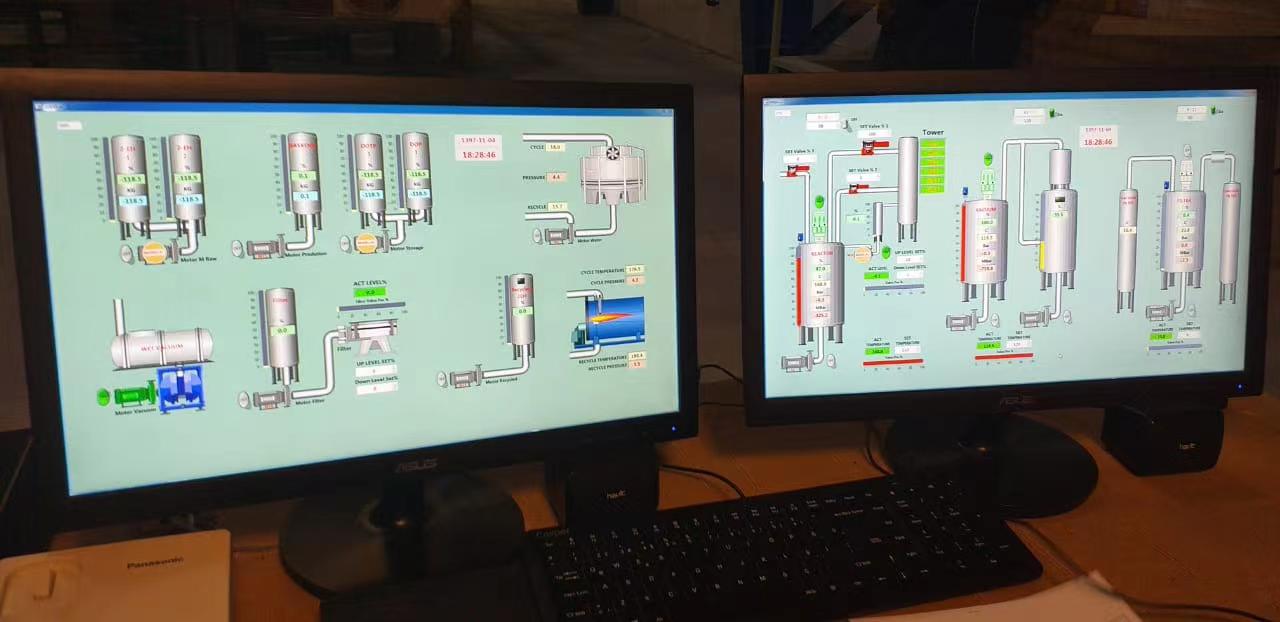This screenshot has width=1280, height=622.
Task: Click the Motor Production pump icon
Action: pos(265,248)
